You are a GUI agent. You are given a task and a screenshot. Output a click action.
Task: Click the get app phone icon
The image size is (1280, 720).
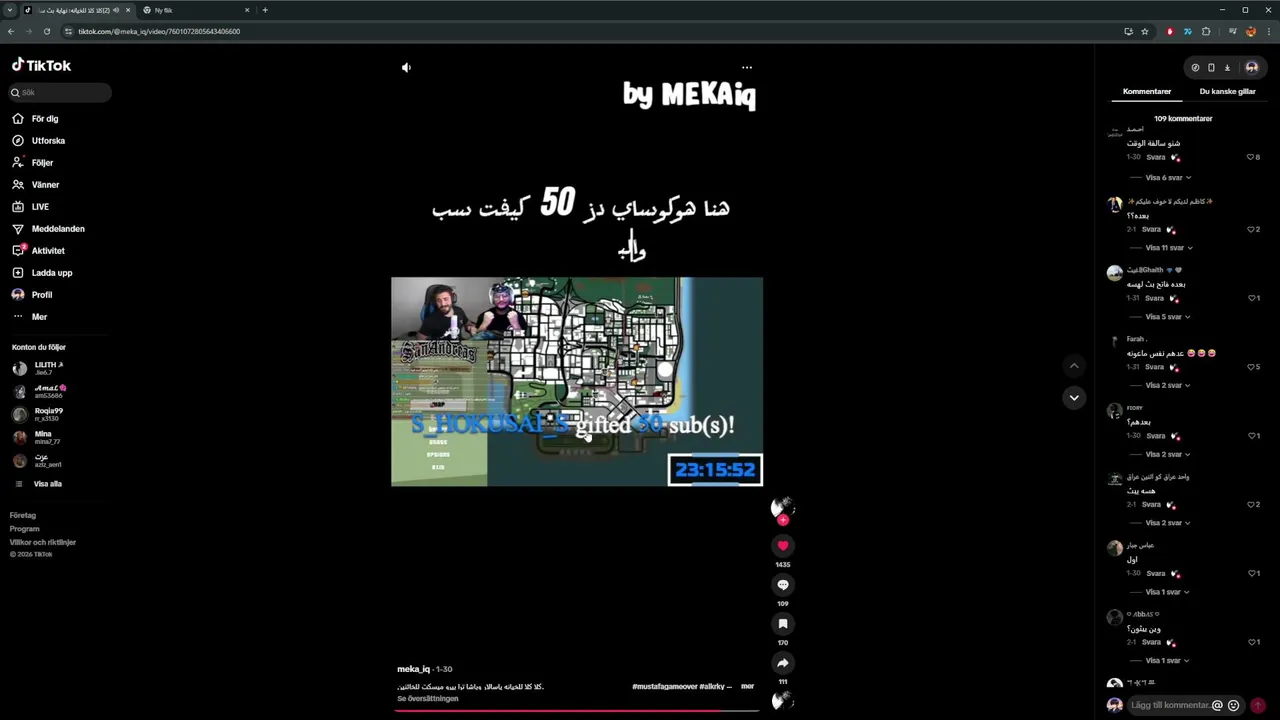coord(1211,68)
